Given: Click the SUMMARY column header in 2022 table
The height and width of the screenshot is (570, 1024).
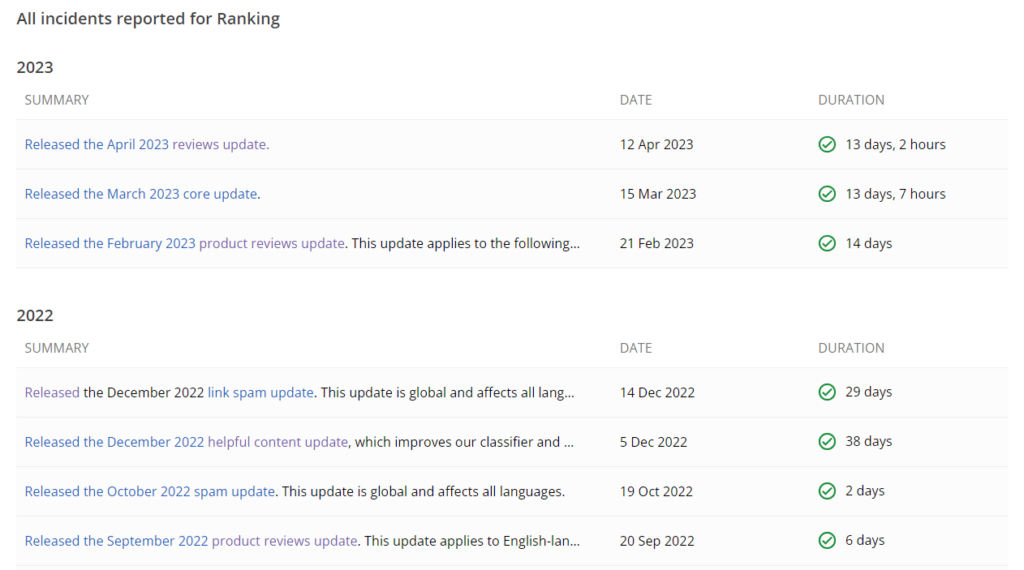Looking at the screenshot, I should tap(57, 348).
